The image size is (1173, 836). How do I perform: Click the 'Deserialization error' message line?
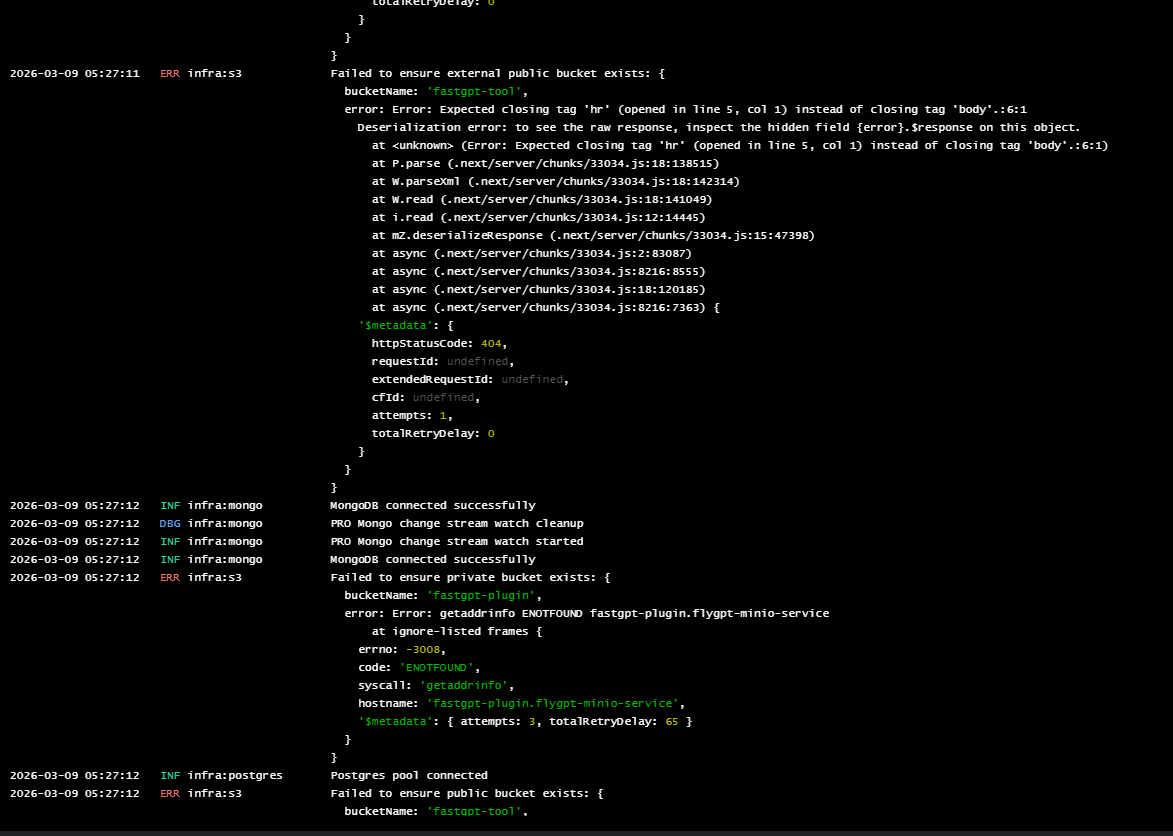tap(718, 127)
